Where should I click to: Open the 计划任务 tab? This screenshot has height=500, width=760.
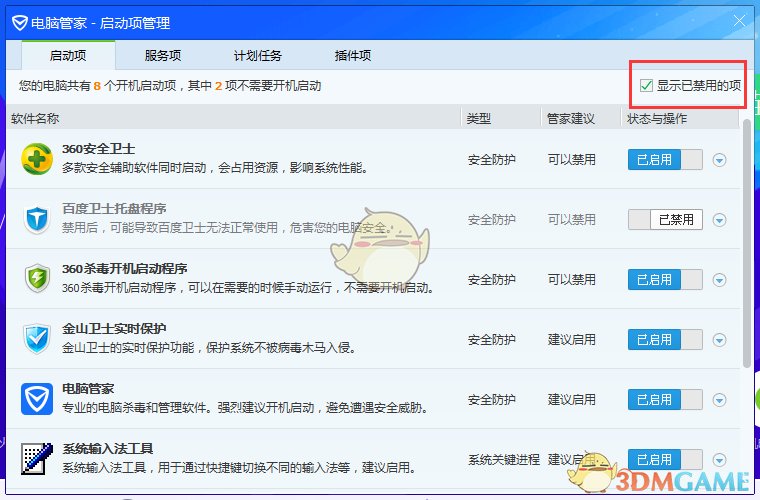[258, 55]
